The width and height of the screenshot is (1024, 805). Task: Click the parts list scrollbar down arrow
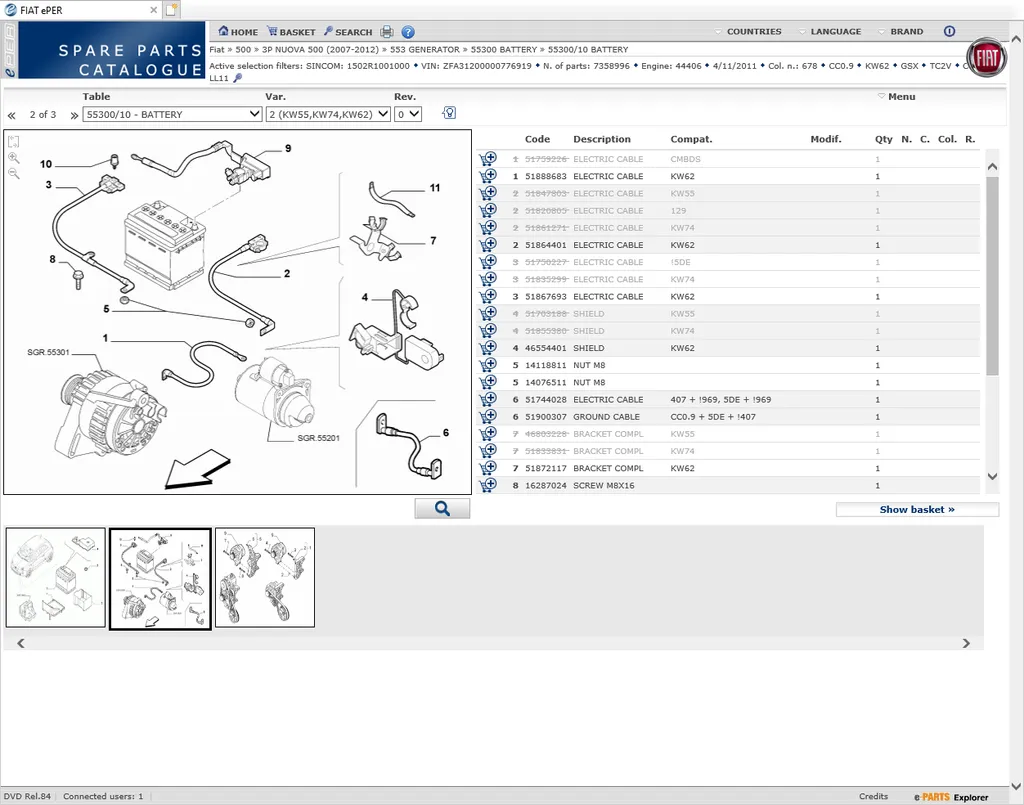(992, 476)
